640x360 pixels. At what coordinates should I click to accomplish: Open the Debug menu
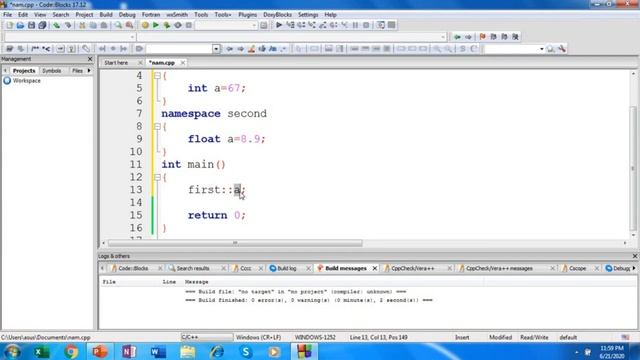tap(127, 15)
